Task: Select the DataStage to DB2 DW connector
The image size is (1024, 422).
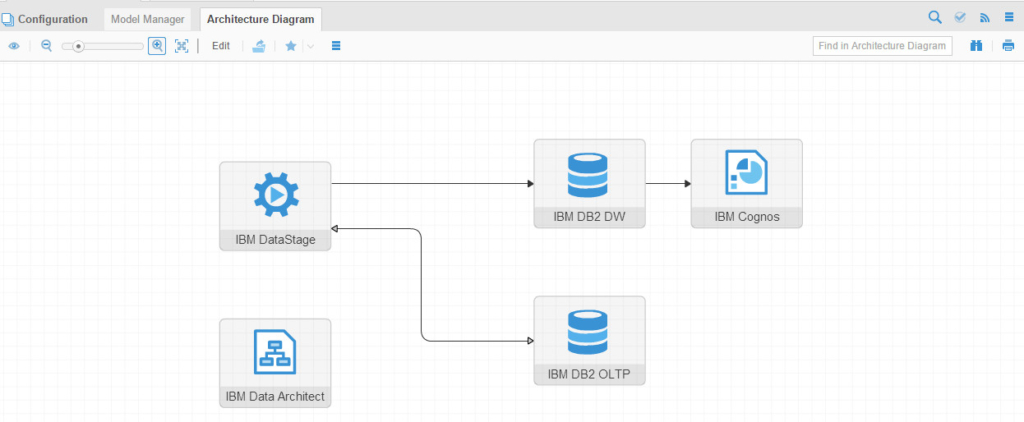Action: tap(433, 184)
